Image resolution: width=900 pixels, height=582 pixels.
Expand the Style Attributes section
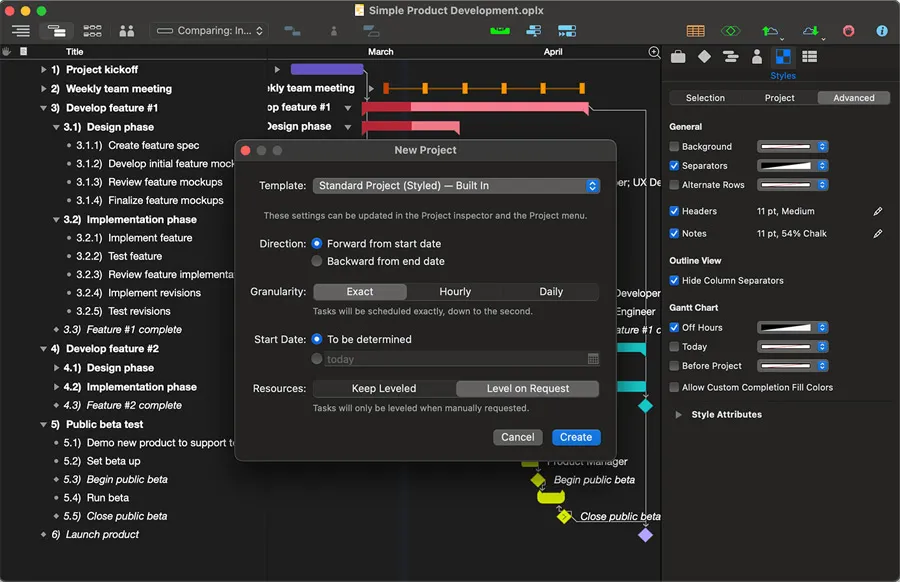(678, 415)
